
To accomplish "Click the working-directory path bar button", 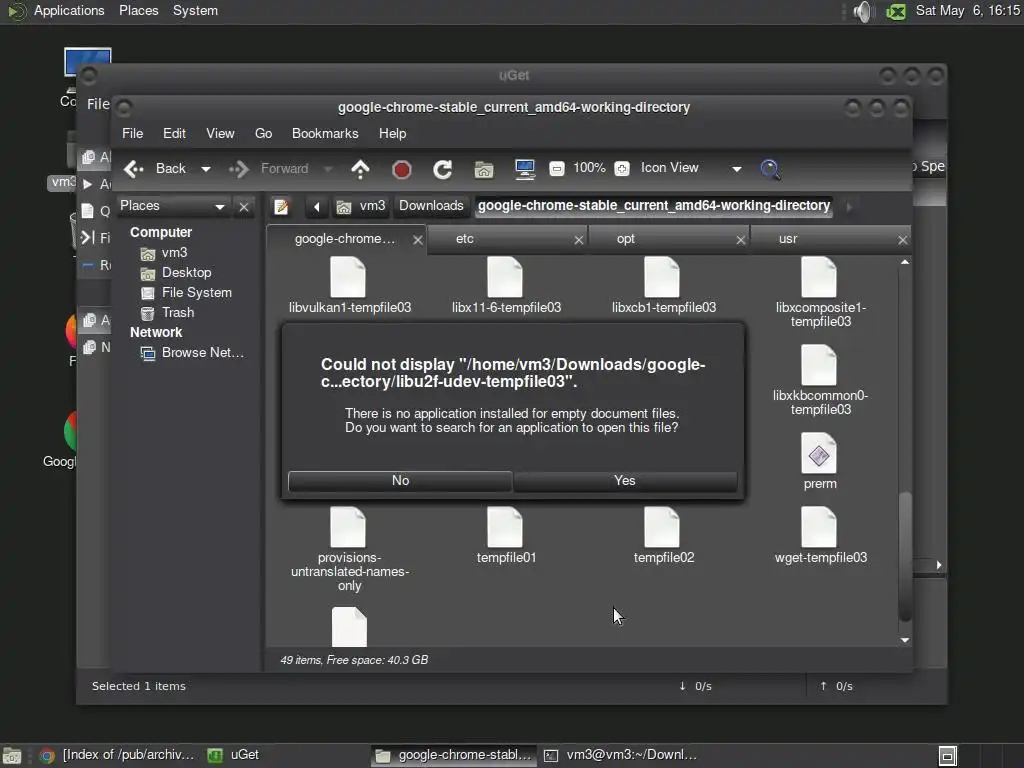I will click(654, 206).
